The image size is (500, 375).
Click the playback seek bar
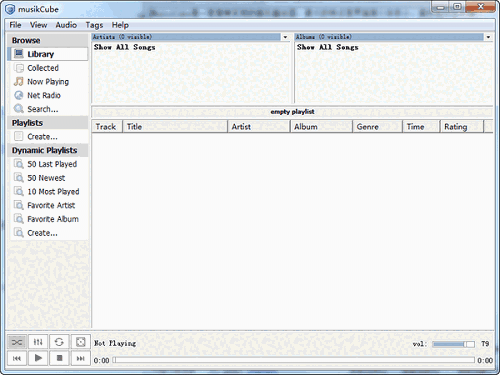293,360
